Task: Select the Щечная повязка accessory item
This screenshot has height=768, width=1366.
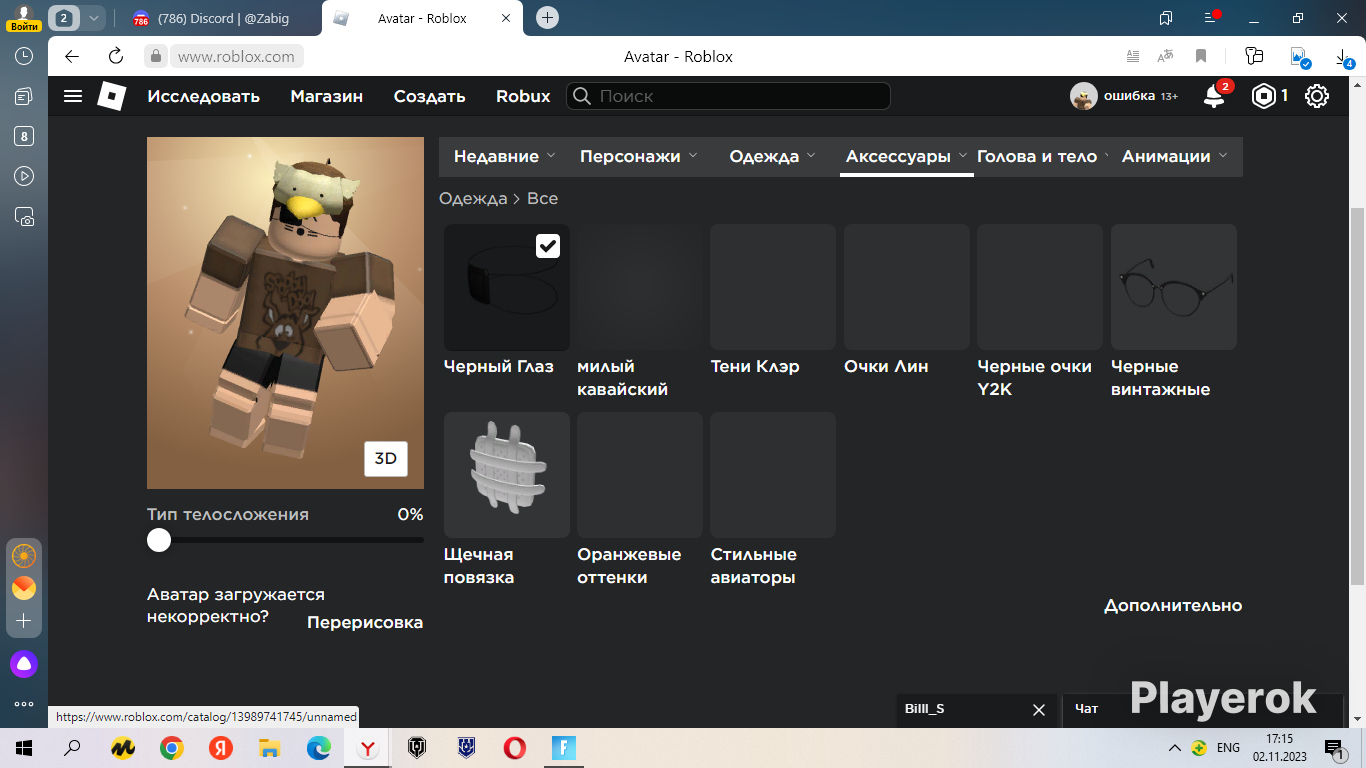Action: pos(507,475)
